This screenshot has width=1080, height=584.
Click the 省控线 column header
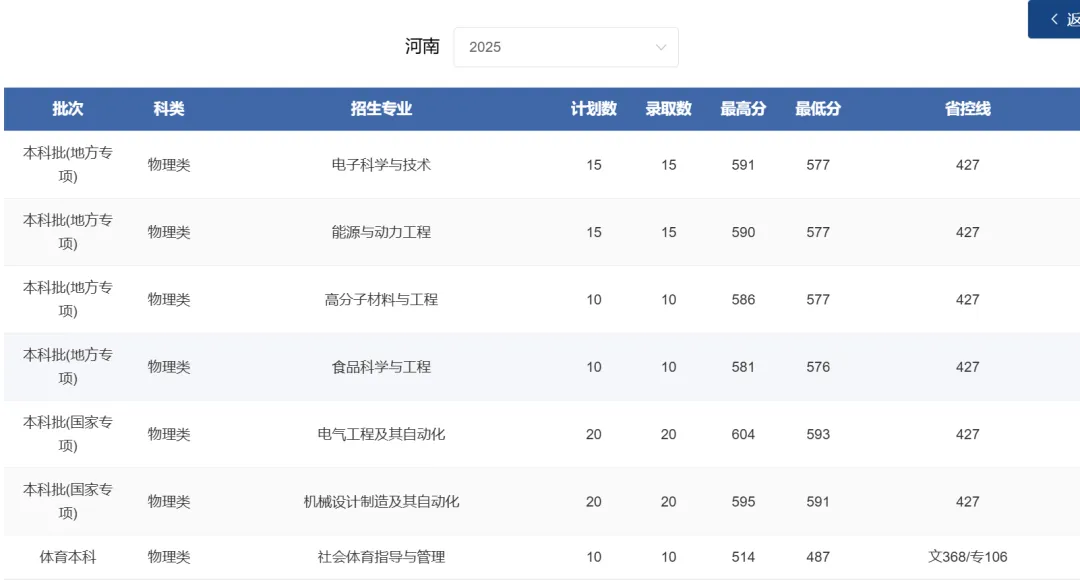pos(967,109)
